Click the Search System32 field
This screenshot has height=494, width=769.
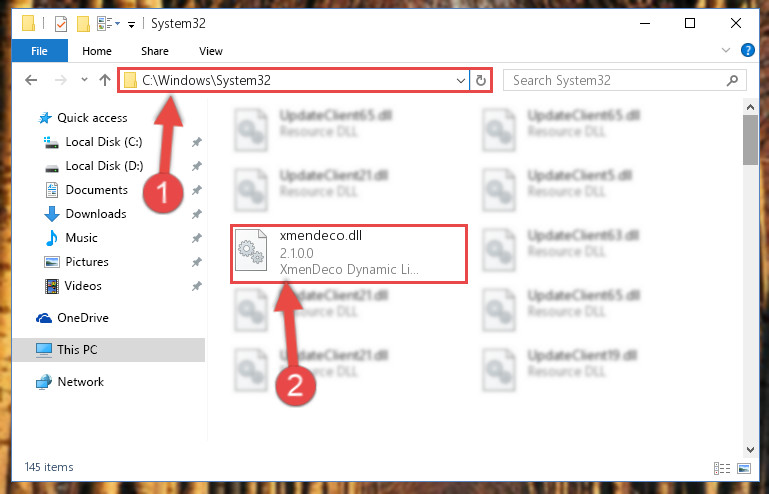pyautogui.click(x=618, y=80)
